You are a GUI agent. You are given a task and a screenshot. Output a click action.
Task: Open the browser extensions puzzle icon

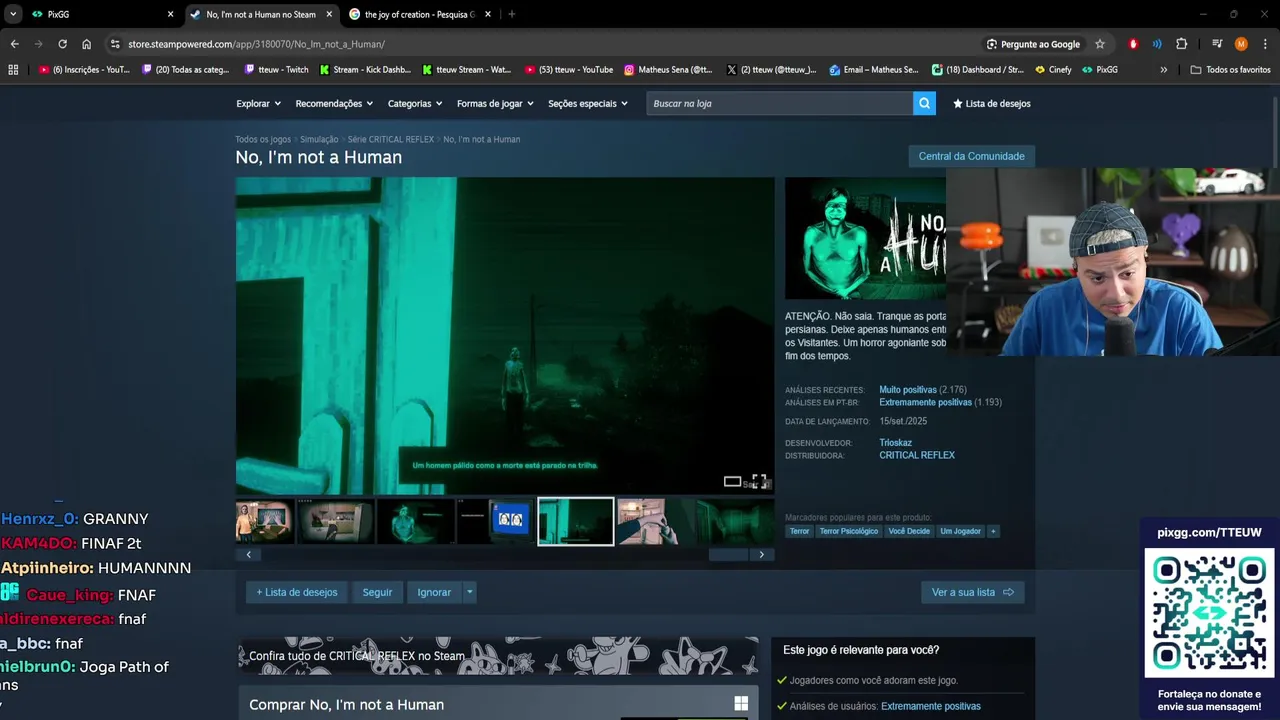pos(1181,44)
